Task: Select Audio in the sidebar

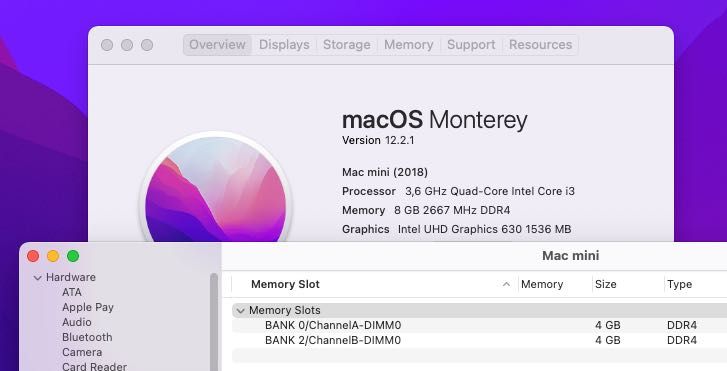Action: coord(77,322)
